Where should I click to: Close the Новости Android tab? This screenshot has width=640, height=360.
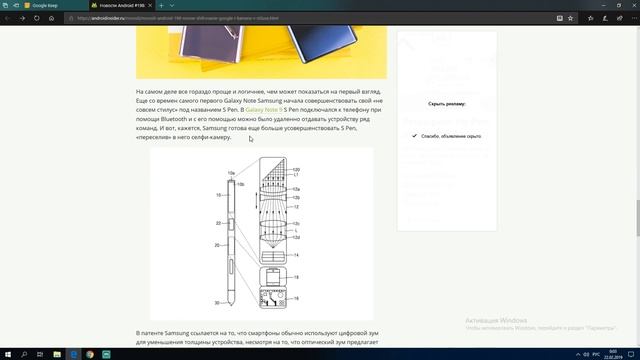[x=150, y=5]
